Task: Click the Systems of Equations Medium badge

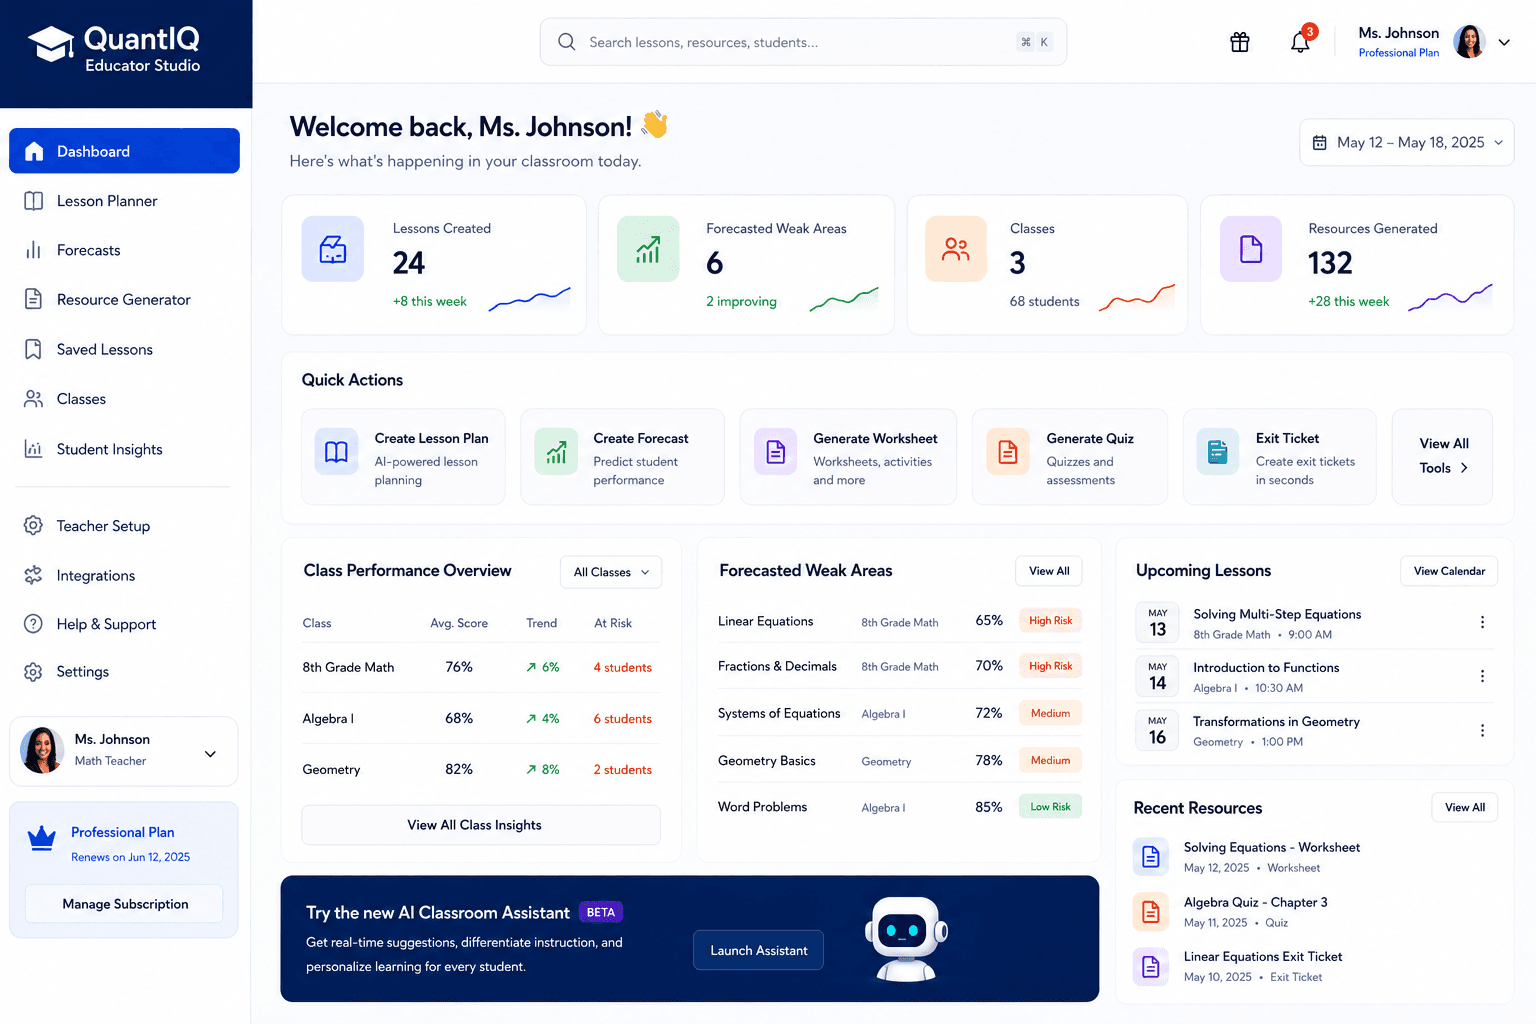Action: (x=1050, y=713)
